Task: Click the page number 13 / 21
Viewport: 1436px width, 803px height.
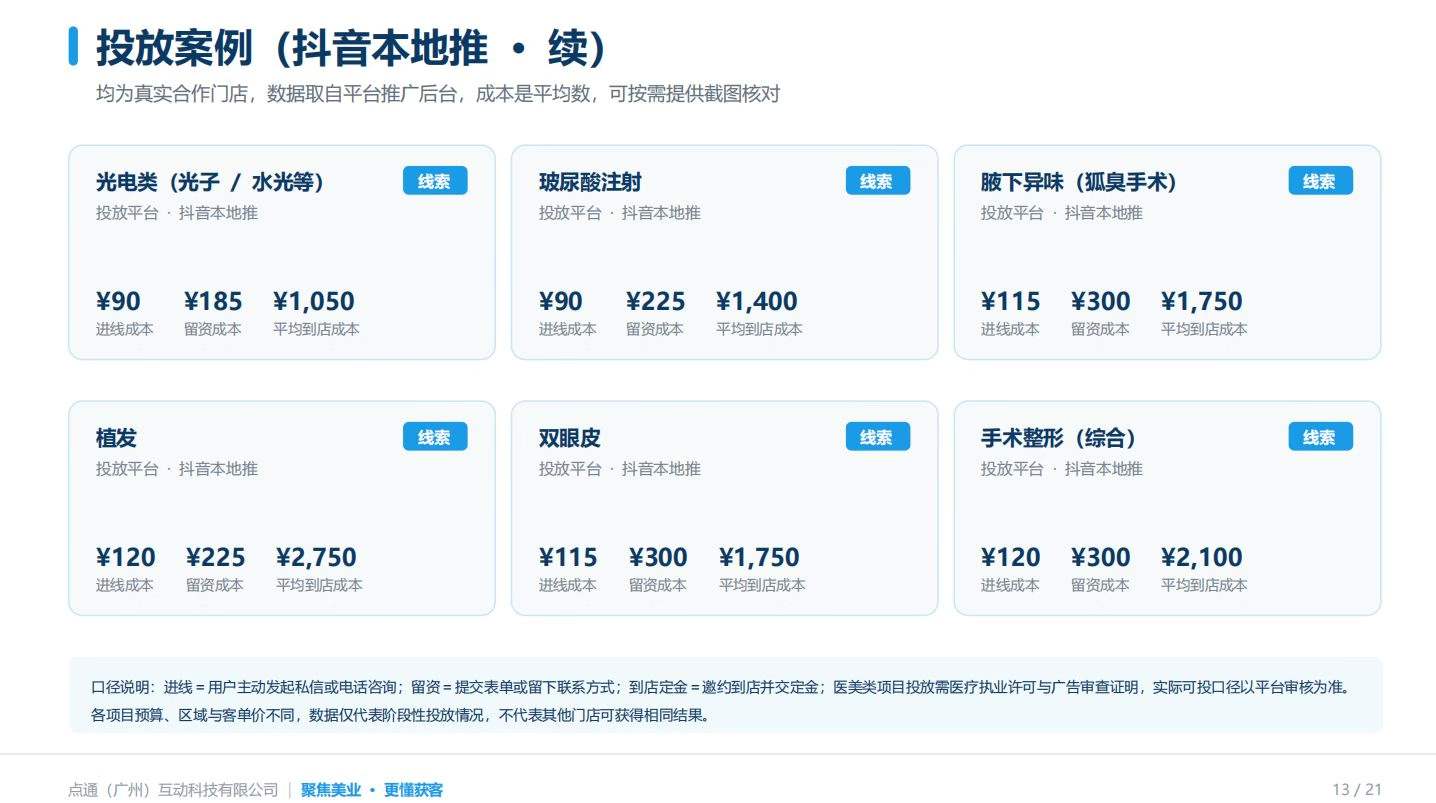Action: [1357, 790]
